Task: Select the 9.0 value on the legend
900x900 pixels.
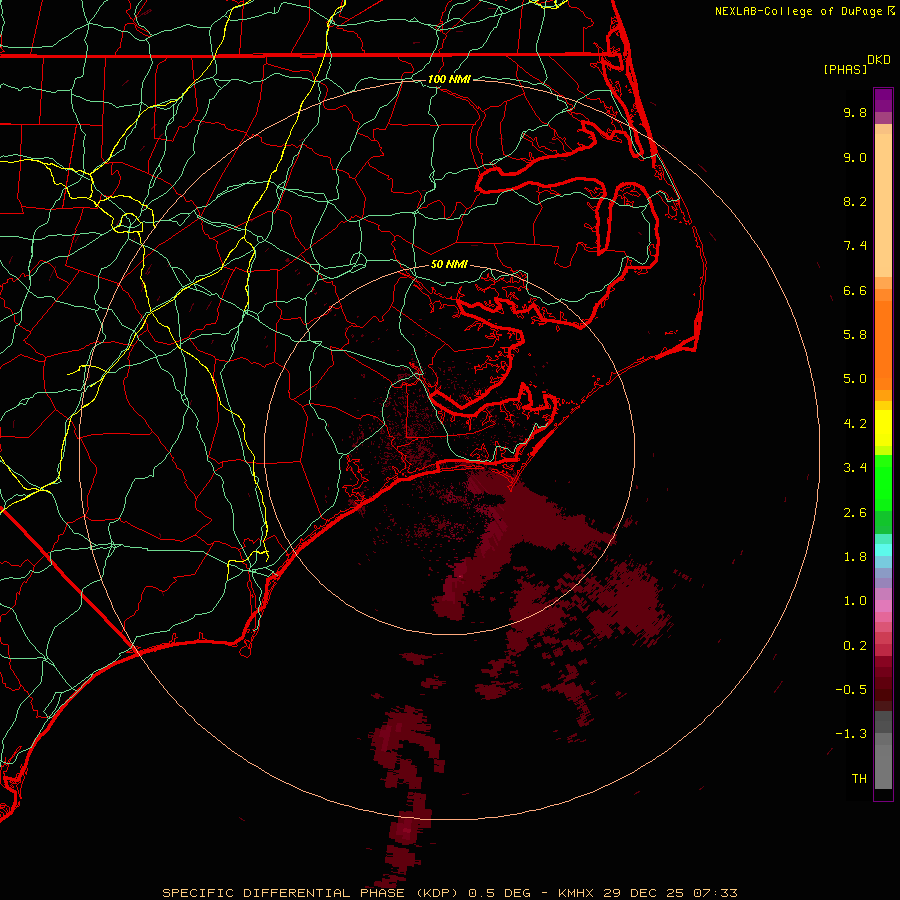Action: click(855, 157)
